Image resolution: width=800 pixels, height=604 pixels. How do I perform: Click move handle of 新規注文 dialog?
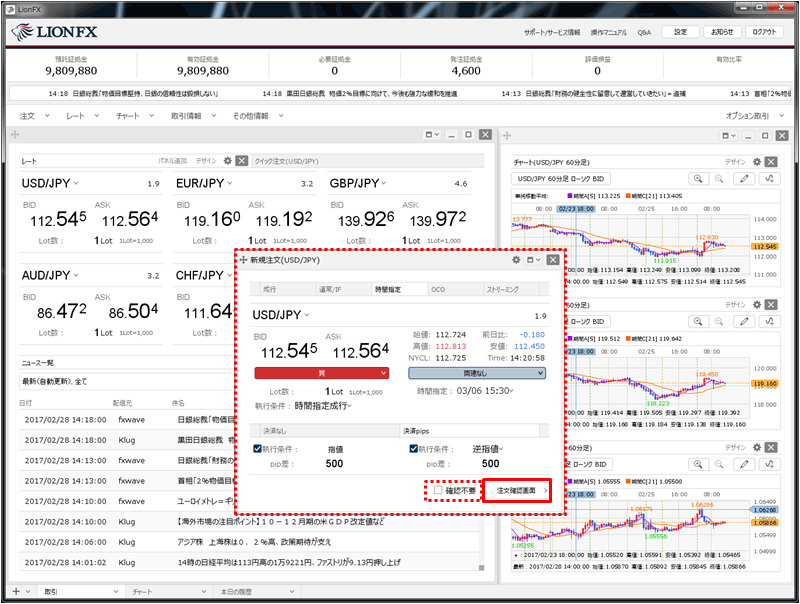point(243,260)
